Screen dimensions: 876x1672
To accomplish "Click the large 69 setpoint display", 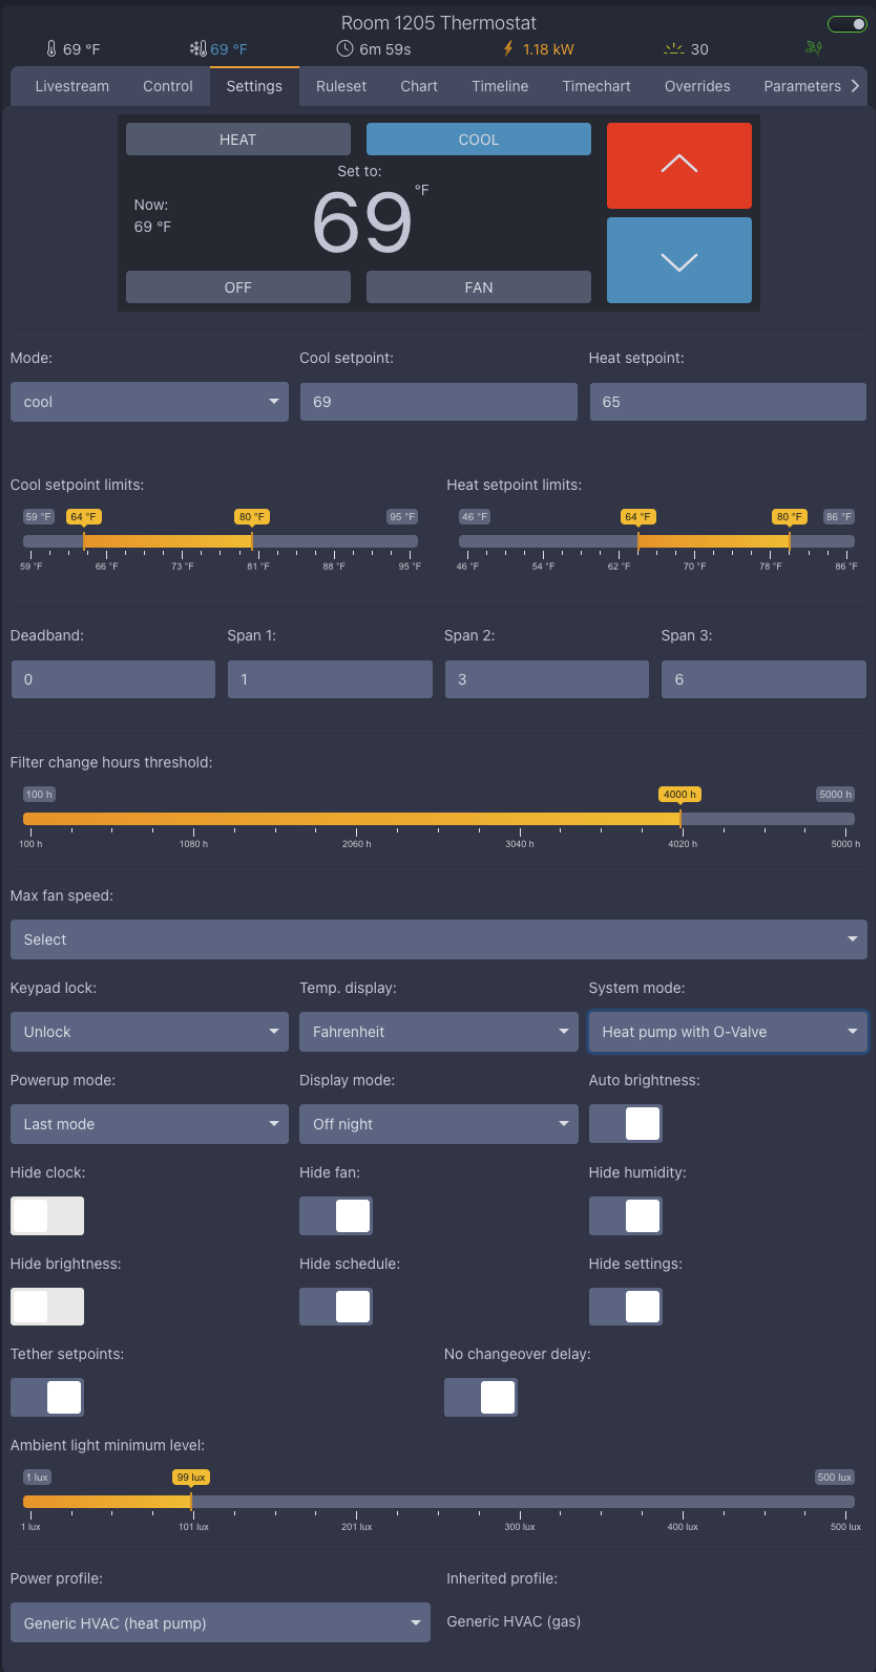I will coord(362,223).
